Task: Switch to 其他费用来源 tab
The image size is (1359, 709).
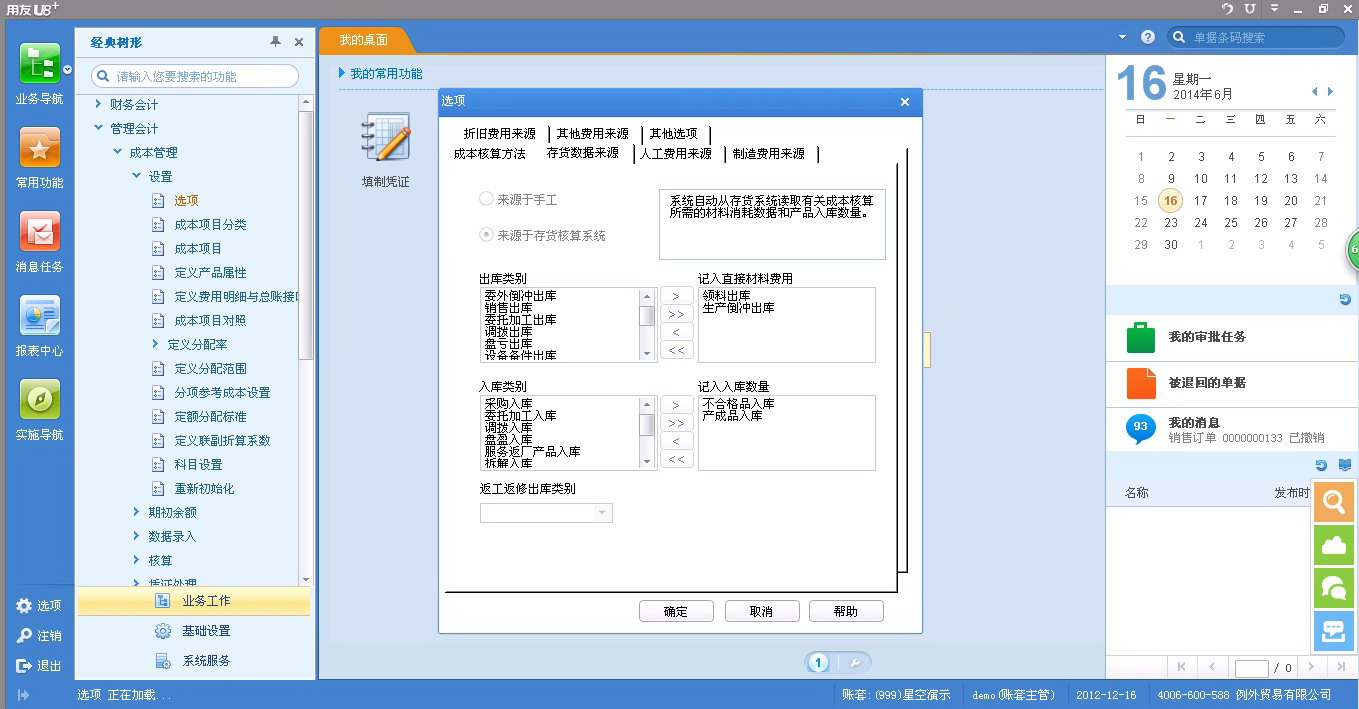Action: click(x=593, y=134)
